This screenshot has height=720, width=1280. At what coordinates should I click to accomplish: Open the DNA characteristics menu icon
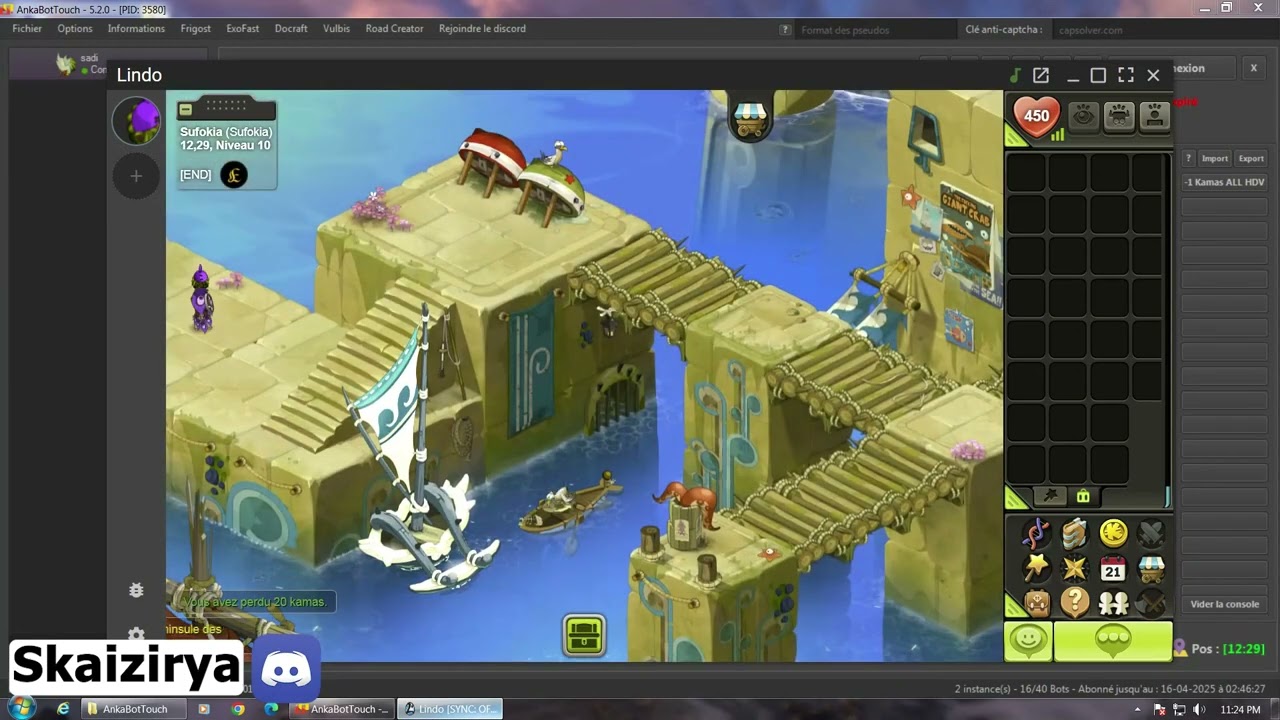(1037, 534)
